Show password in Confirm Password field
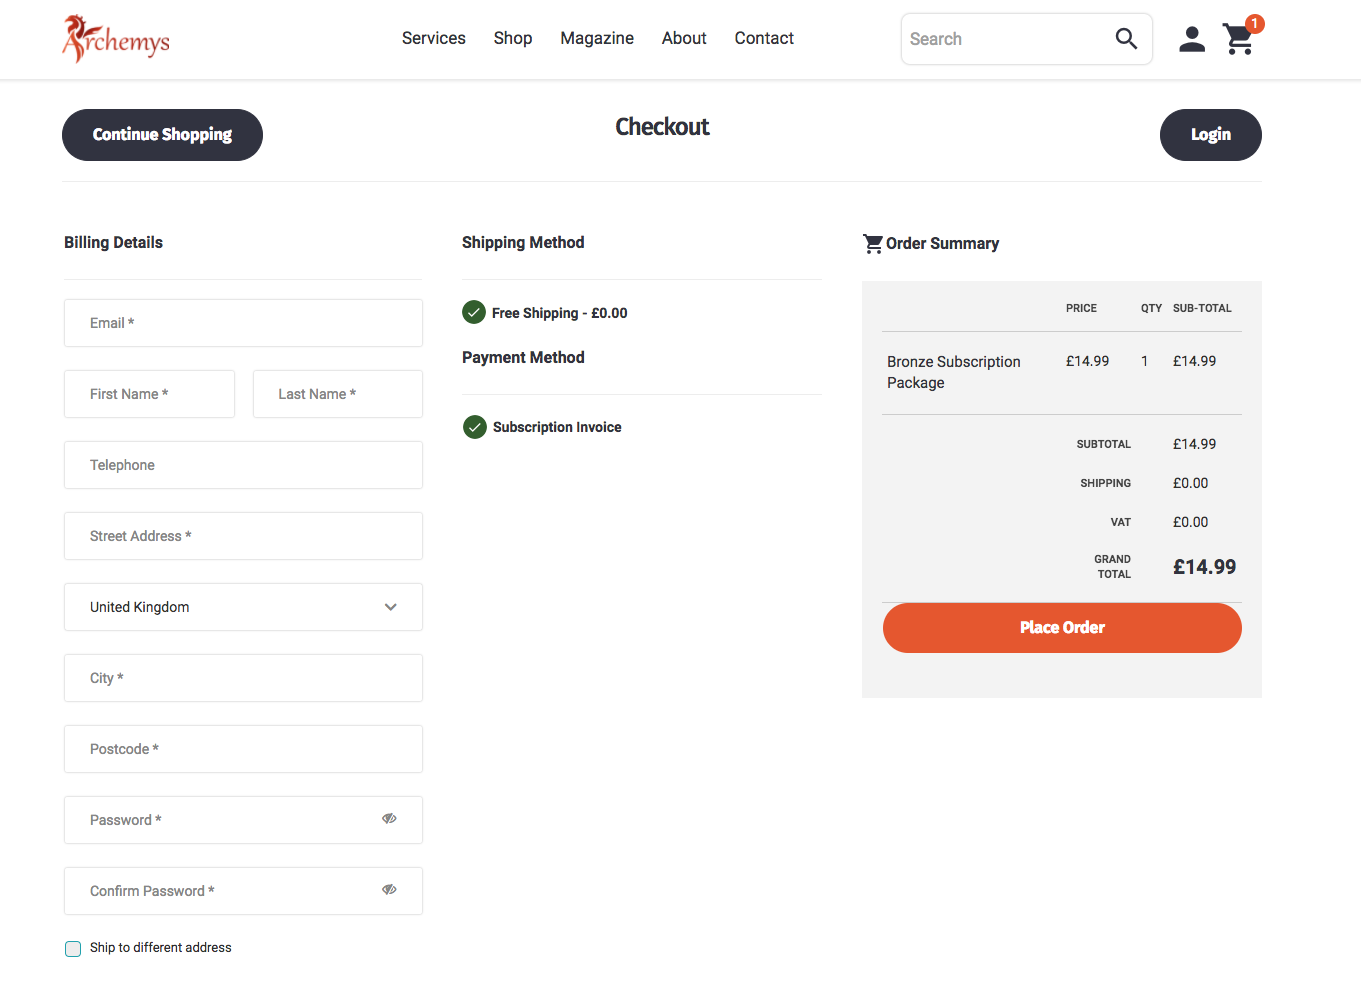Viewport: 1361px width, 1005px height. tap(389, 890)
